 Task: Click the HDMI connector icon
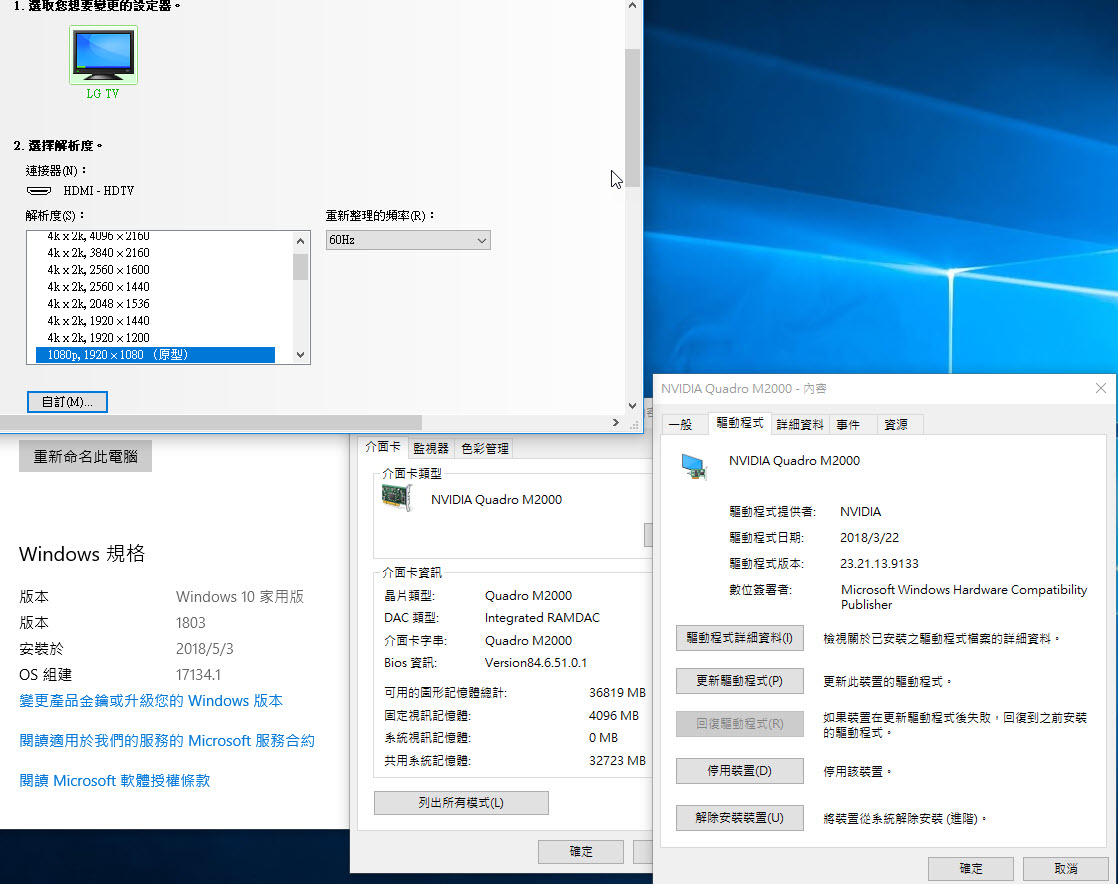[x=39, y=191]
